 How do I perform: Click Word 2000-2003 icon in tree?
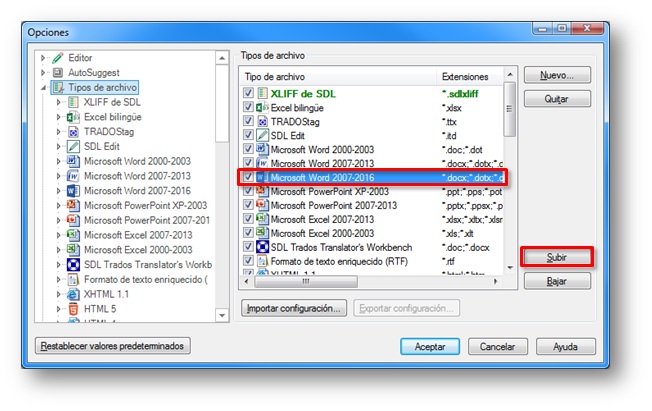[x=73, y=161]
